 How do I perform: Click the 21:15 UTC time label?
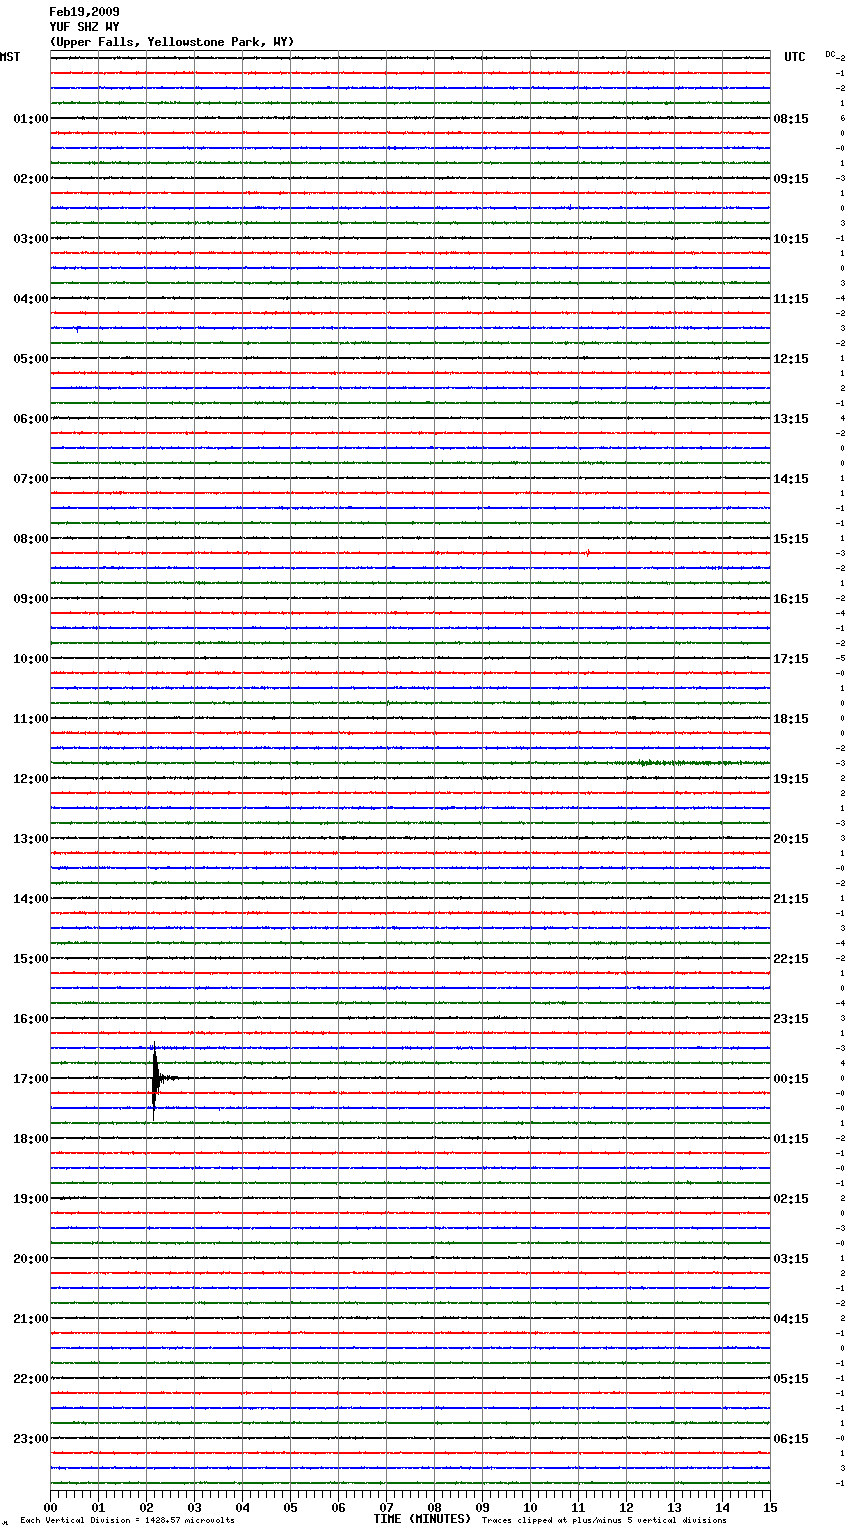point(791,899)
